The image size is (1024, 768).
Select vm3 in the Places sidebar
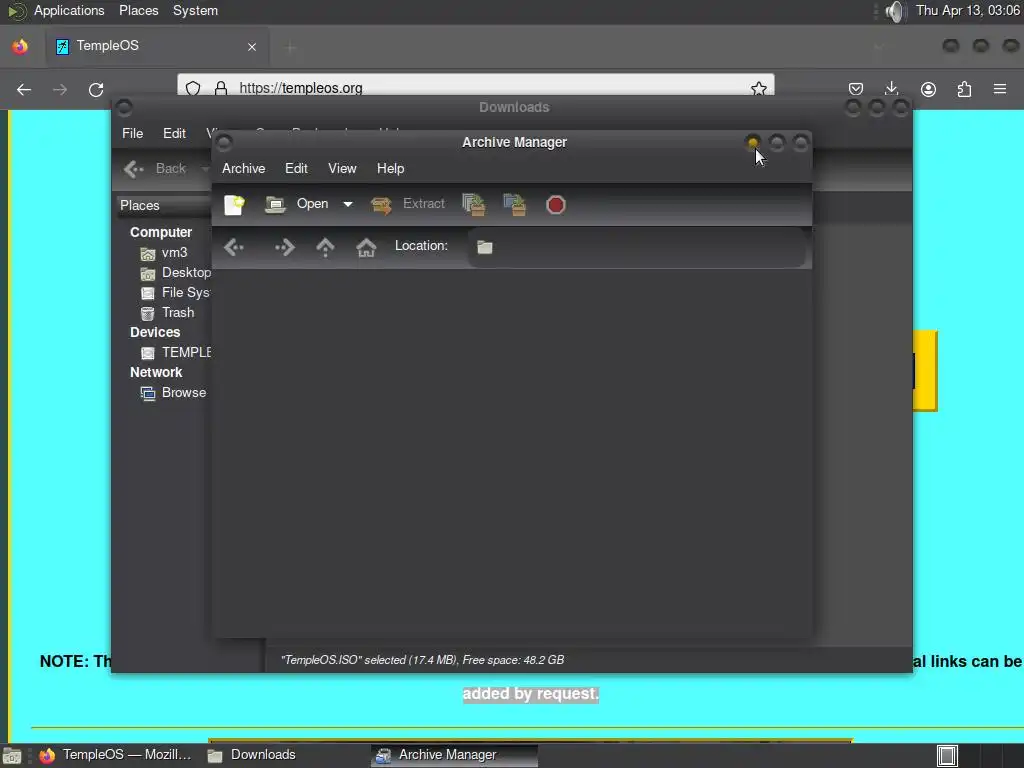tap(165, 253)
